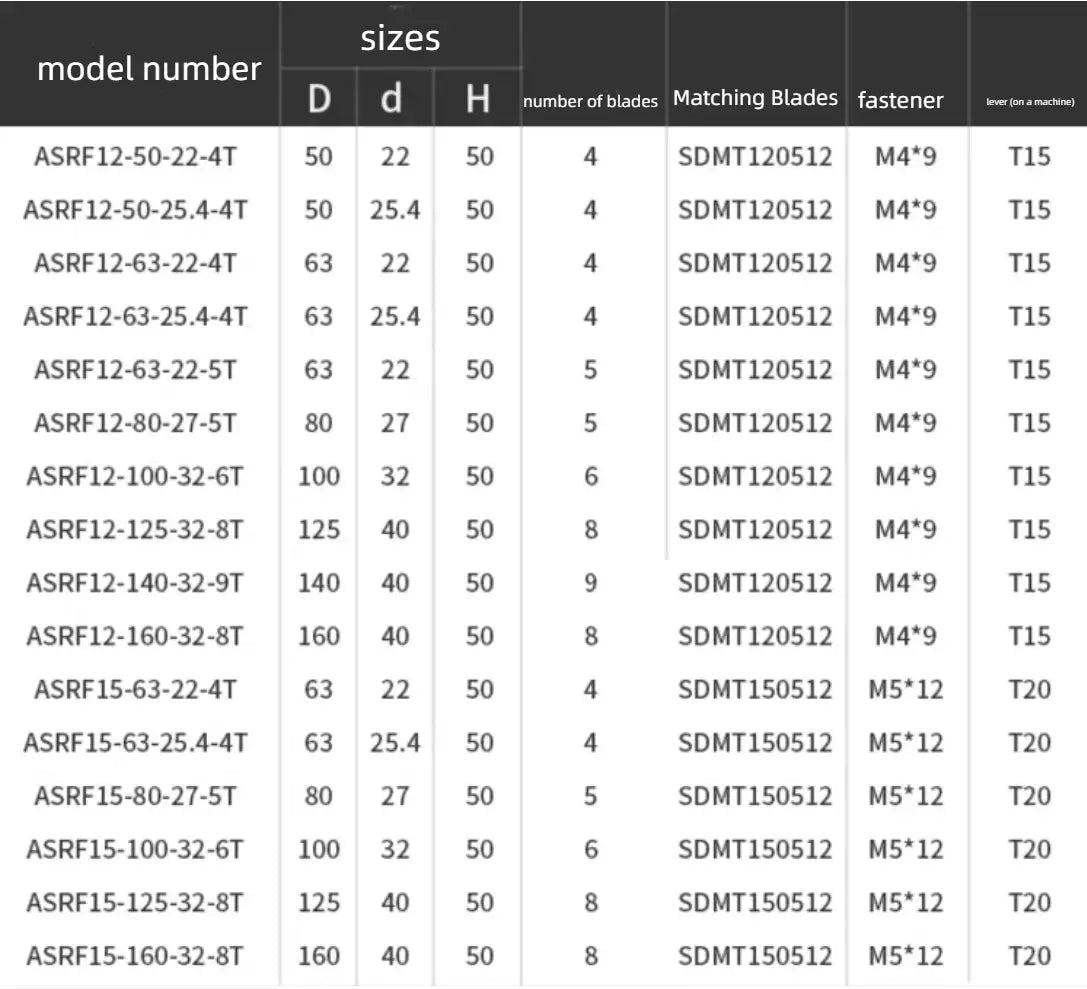Select model cell ASRF12-50-22-4T
The width and height of the screenshot is (1087, 989).
[x=136, y=157]
